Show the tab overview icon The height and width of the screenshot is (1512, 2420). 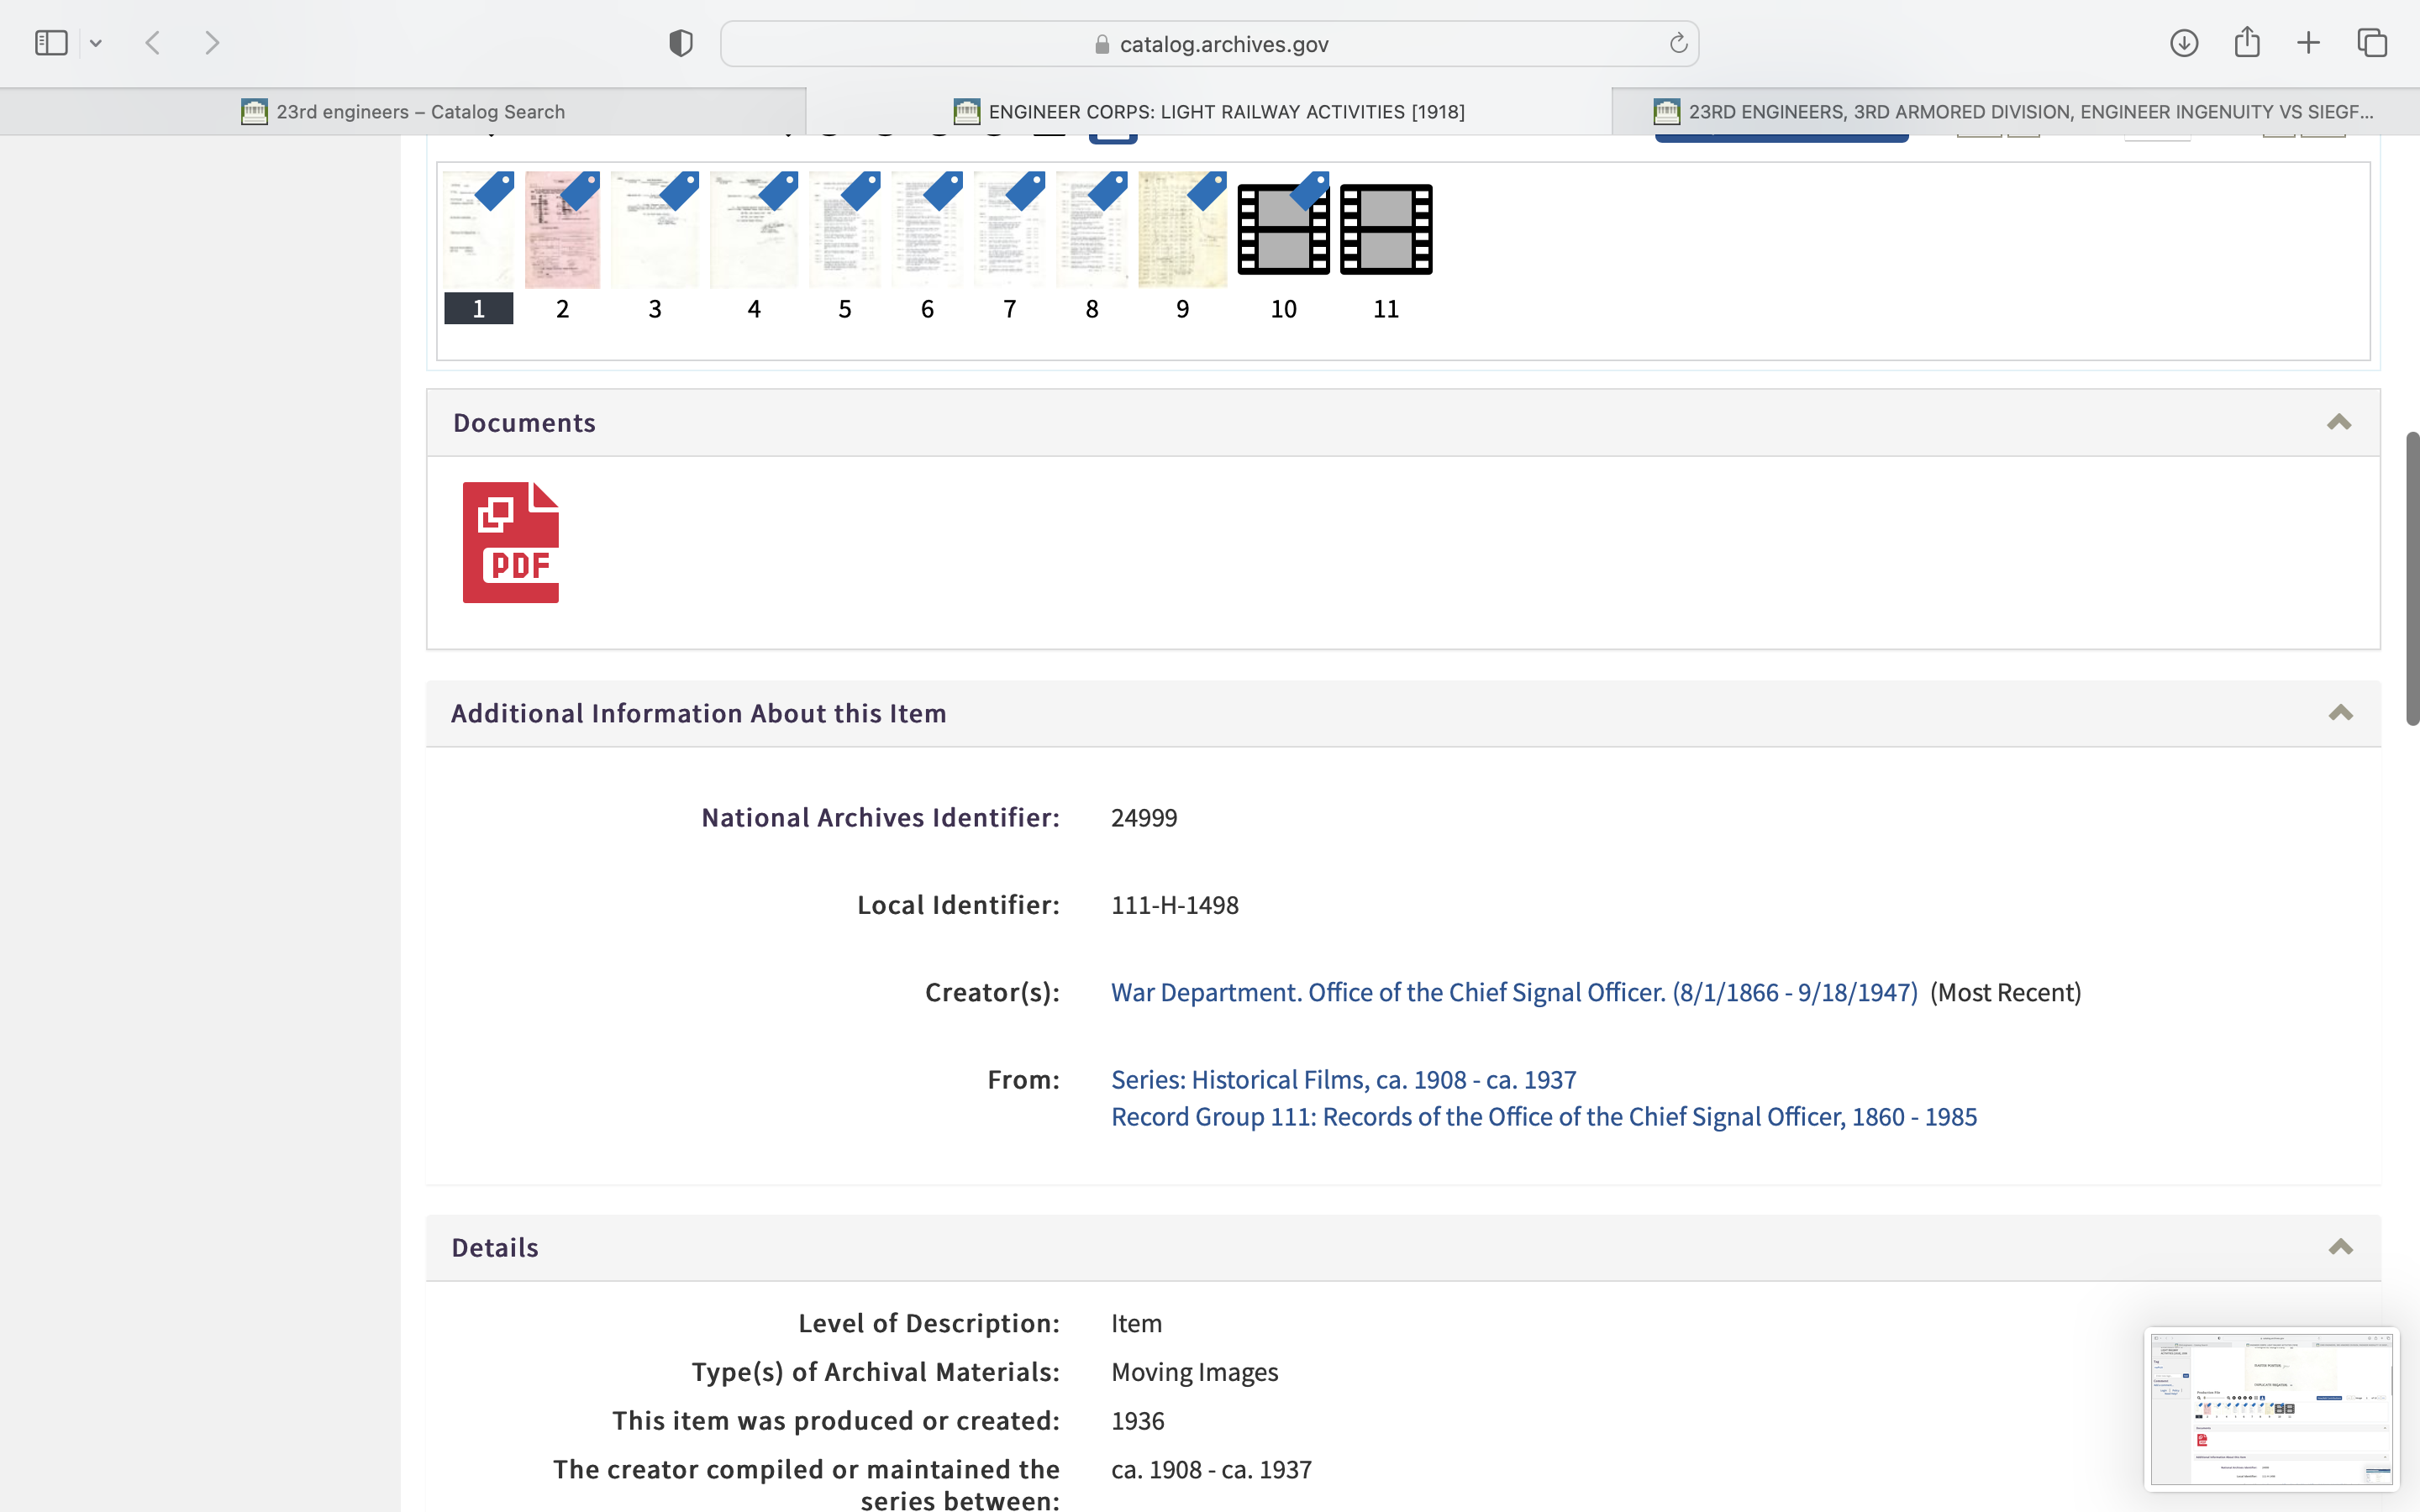coord(2371,43)
